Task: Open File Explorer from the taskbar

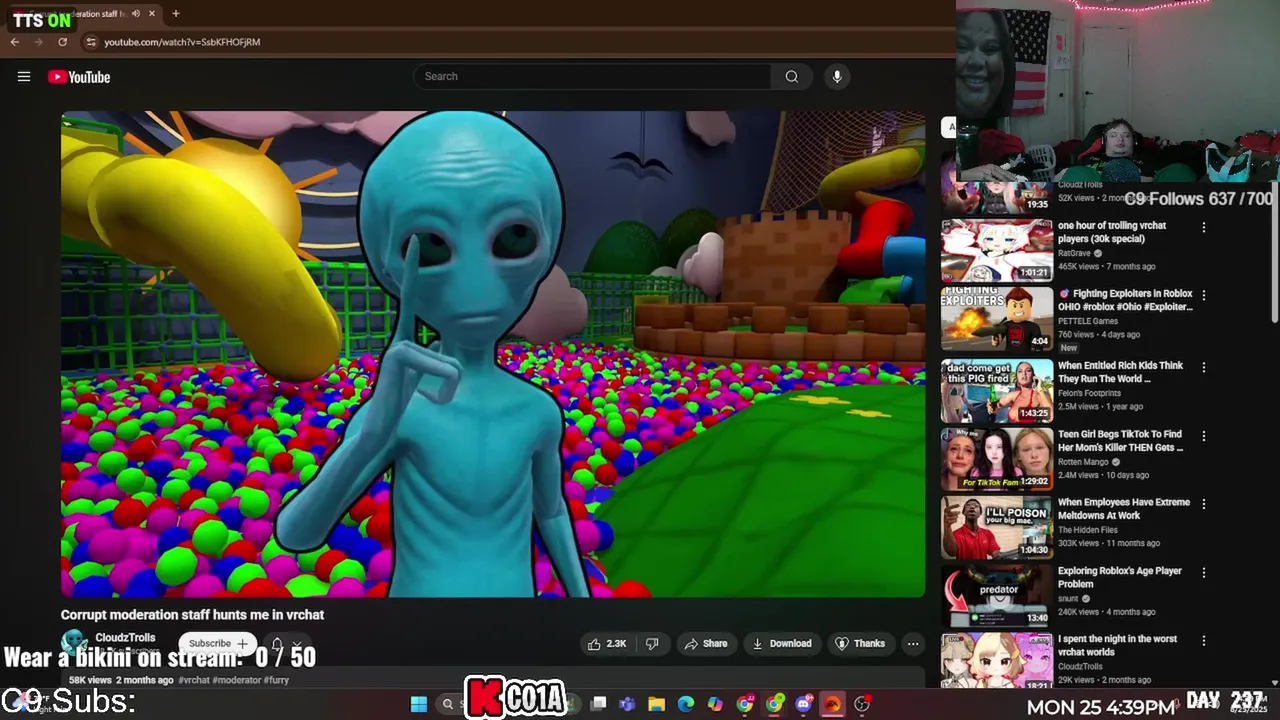Action: click(656, 704)
